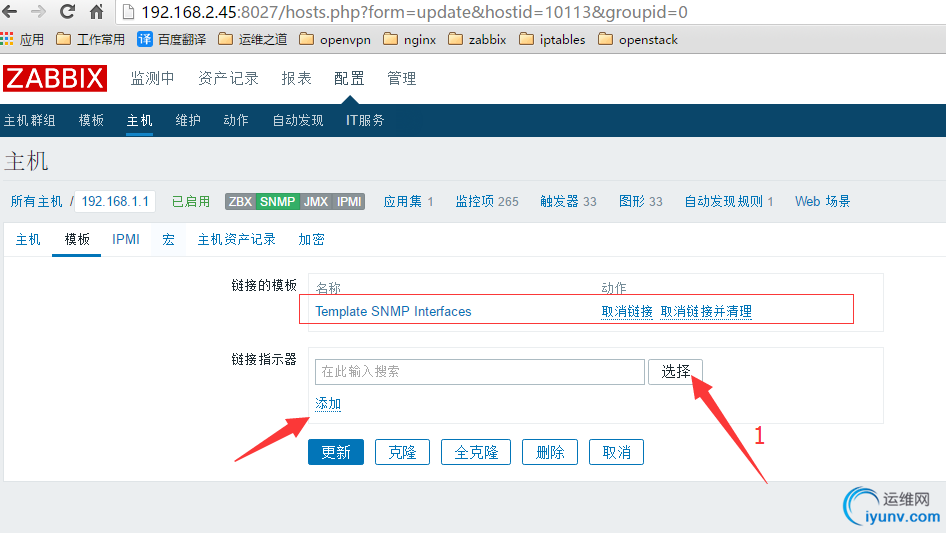Click the 克隆 button

click(x=402, y=452)
